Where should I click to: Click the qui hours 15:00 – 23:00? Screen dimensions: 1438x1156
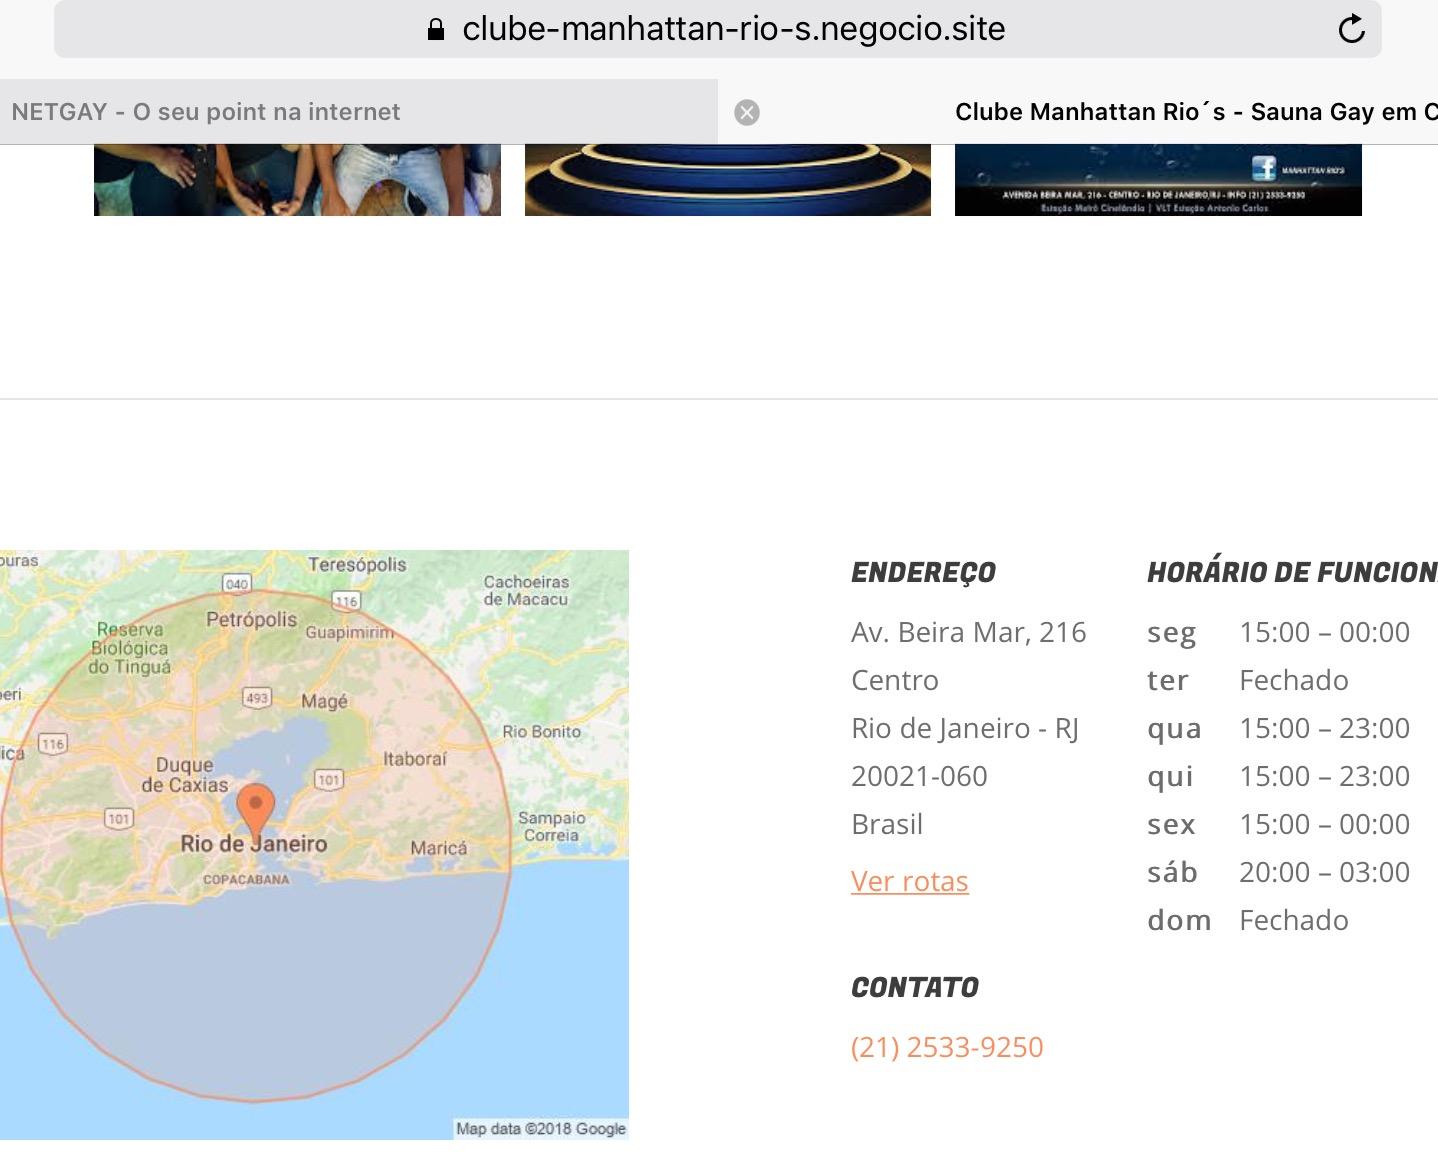1324,776
